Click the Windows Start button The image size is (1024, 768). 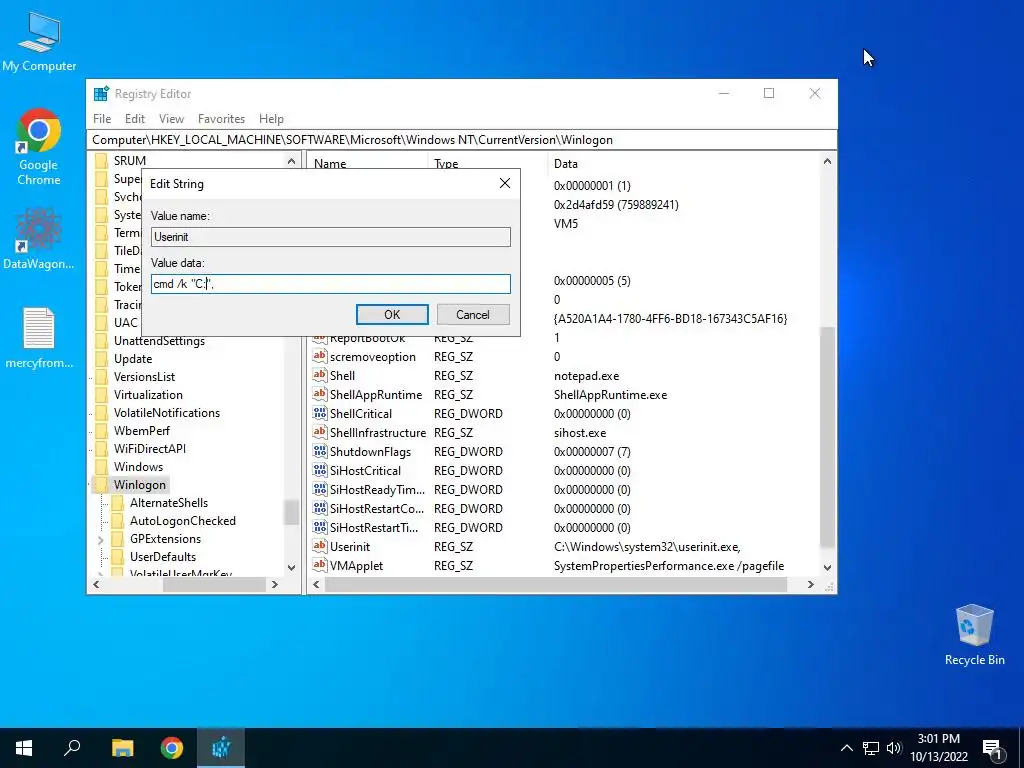coord(24,748)
